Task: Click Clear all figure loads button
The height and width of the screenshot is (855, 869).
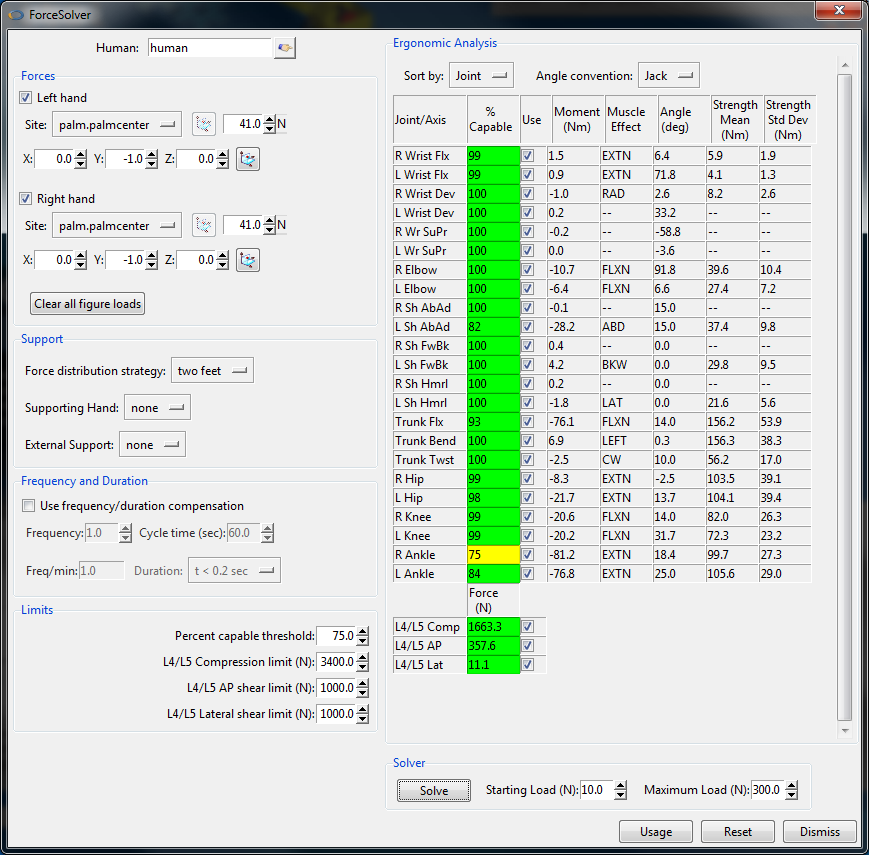Action: point(88,304)
